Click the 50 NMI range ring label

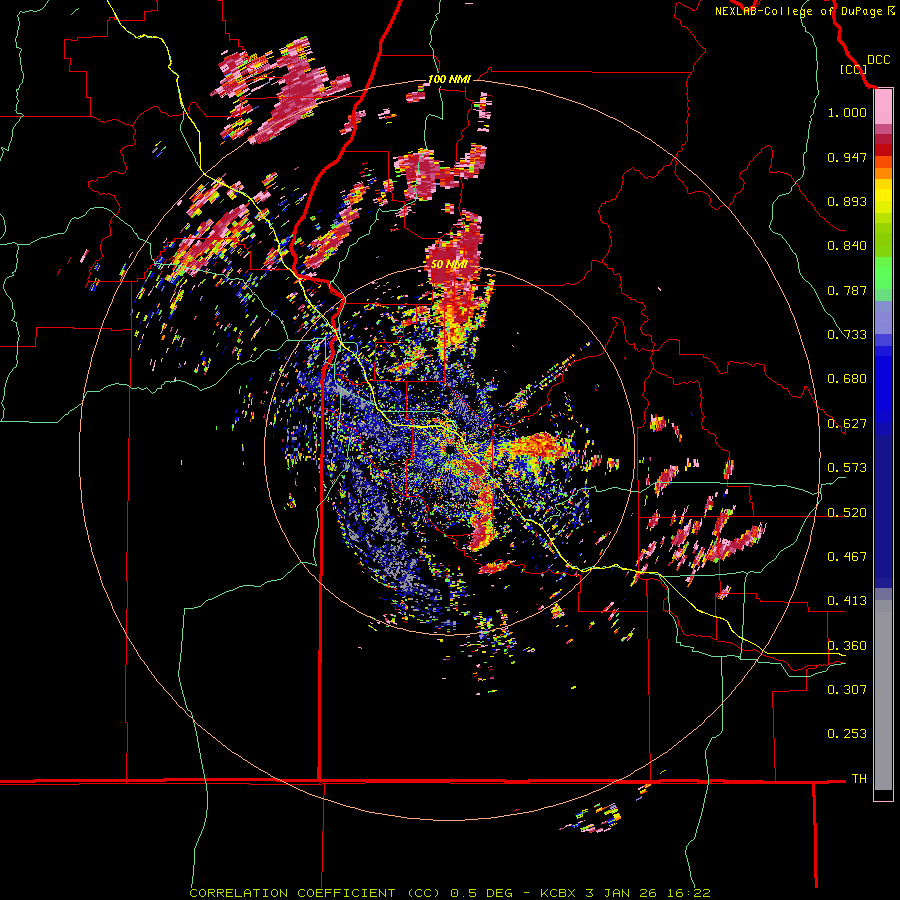pos(449,264)
